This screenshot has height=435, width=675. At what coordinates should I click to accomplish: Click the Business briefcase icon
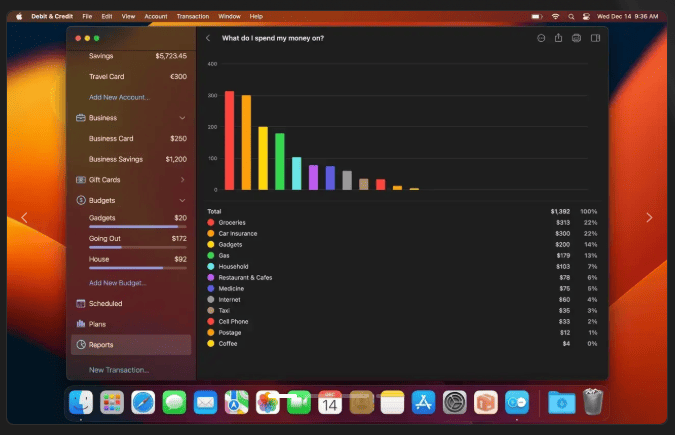[81, 118]
